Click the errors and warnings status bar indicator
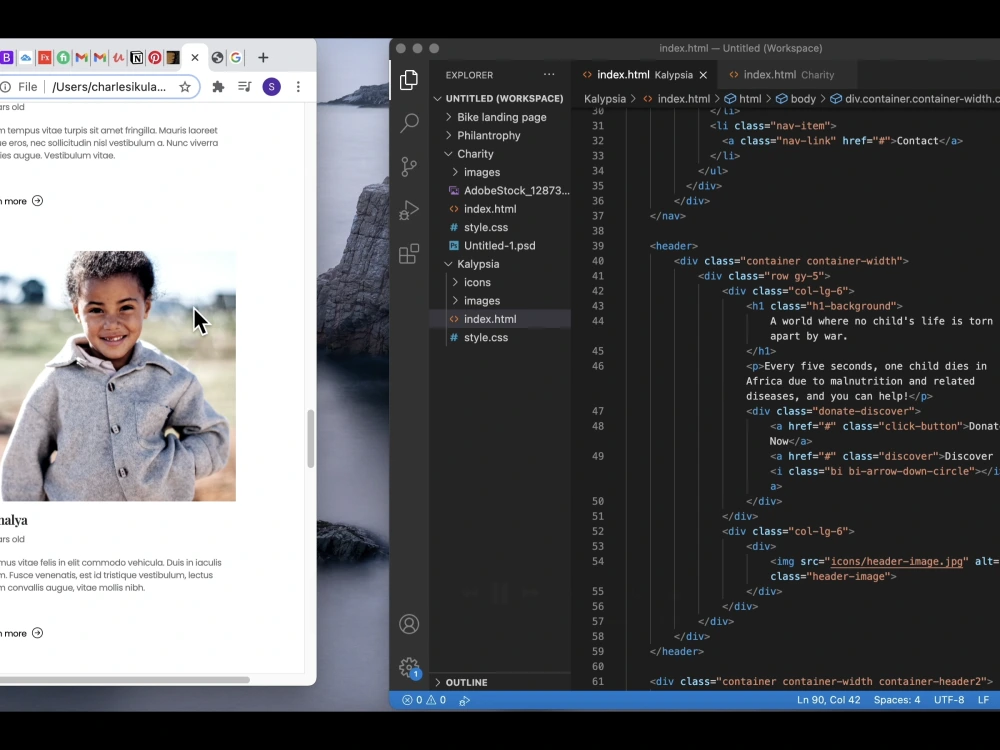This screenshot has width=1000, height=750. [424, 700]
